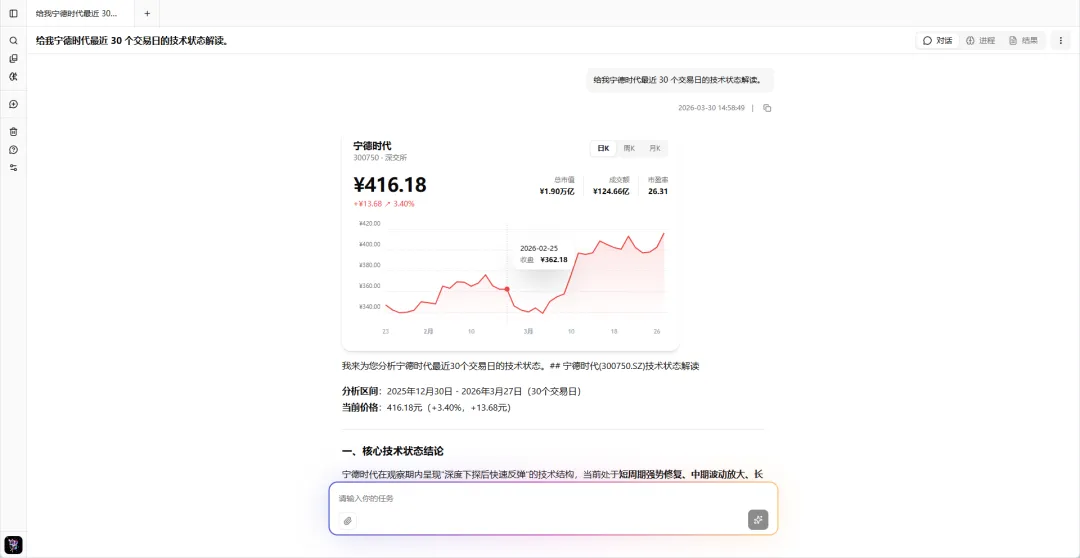Click the 300750 · 深交所 stock code
Screen dimensions: 1080x558
coord(381,158)
